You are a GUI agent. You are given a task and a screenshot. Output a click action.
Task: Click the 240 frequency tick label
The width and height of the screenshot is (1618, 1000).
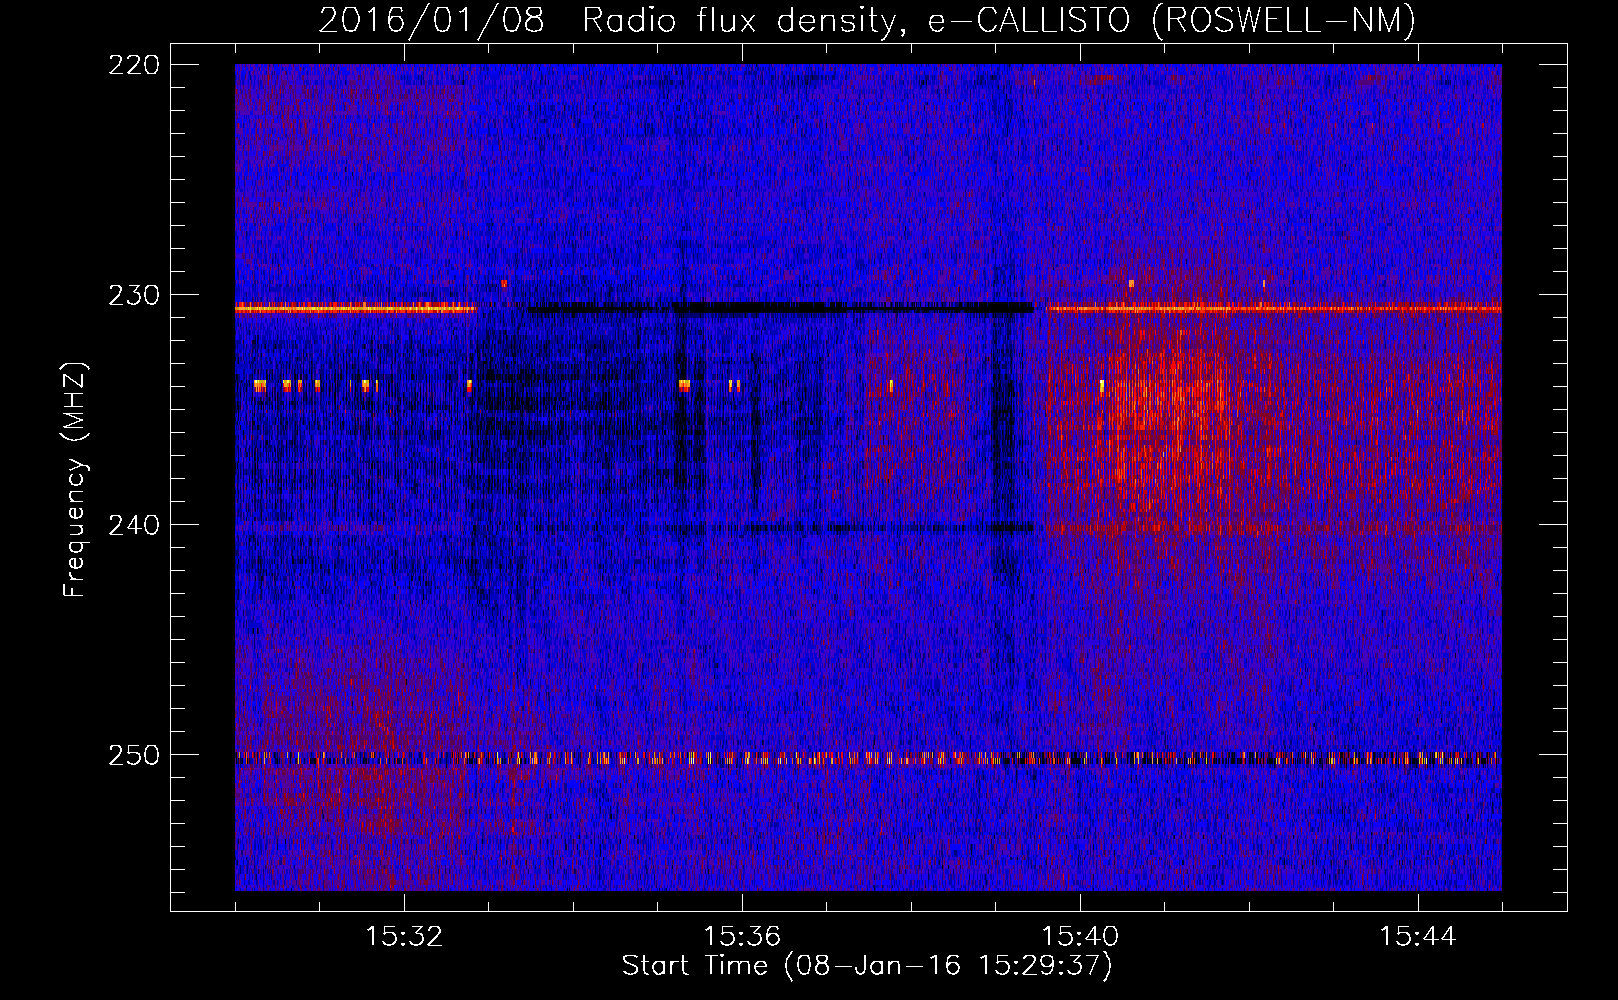point(133,525)
